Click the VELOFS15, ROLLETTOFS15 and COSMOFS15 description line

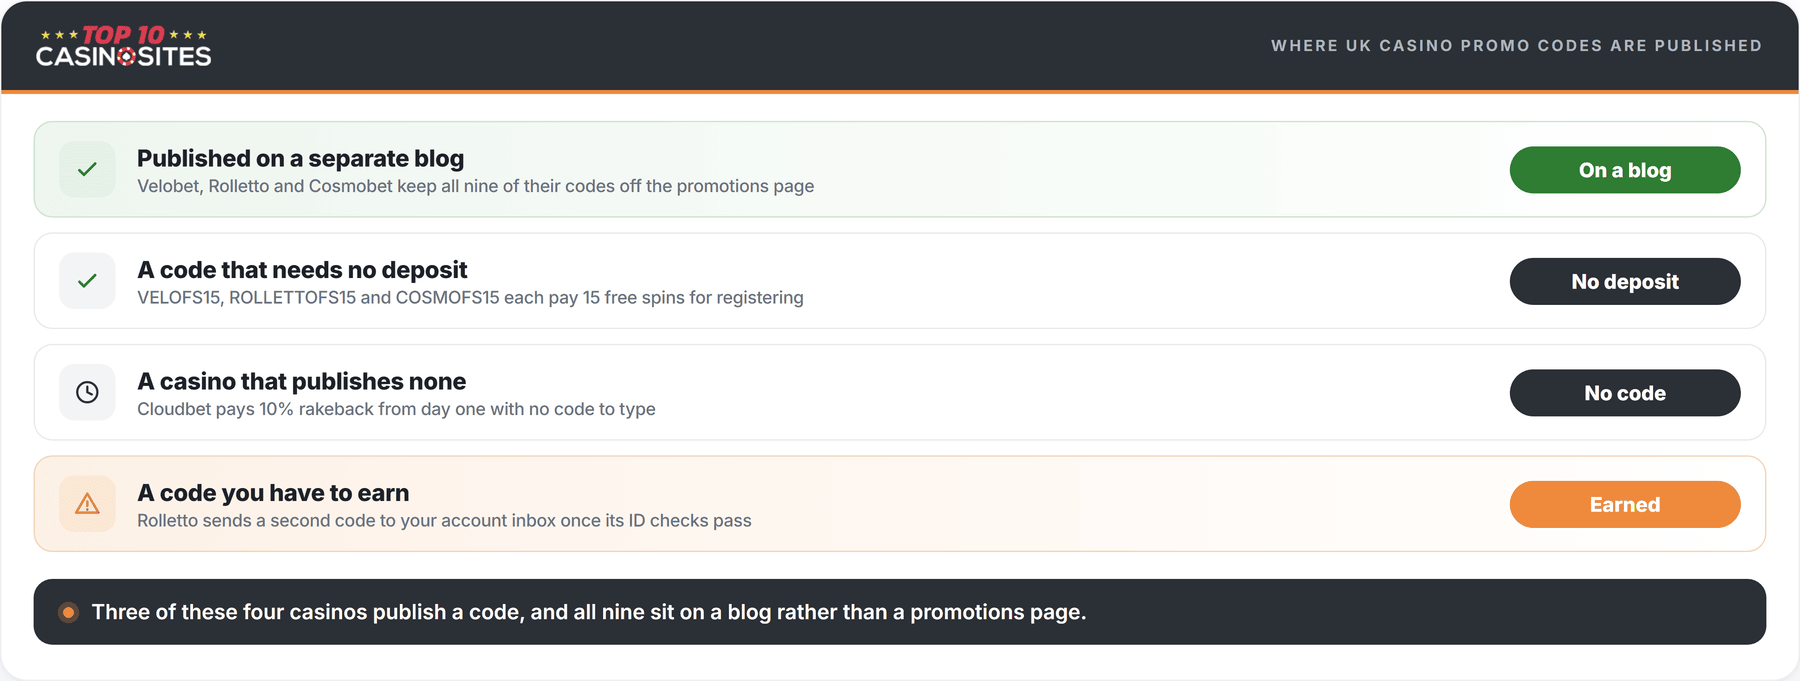pos(470,297)
